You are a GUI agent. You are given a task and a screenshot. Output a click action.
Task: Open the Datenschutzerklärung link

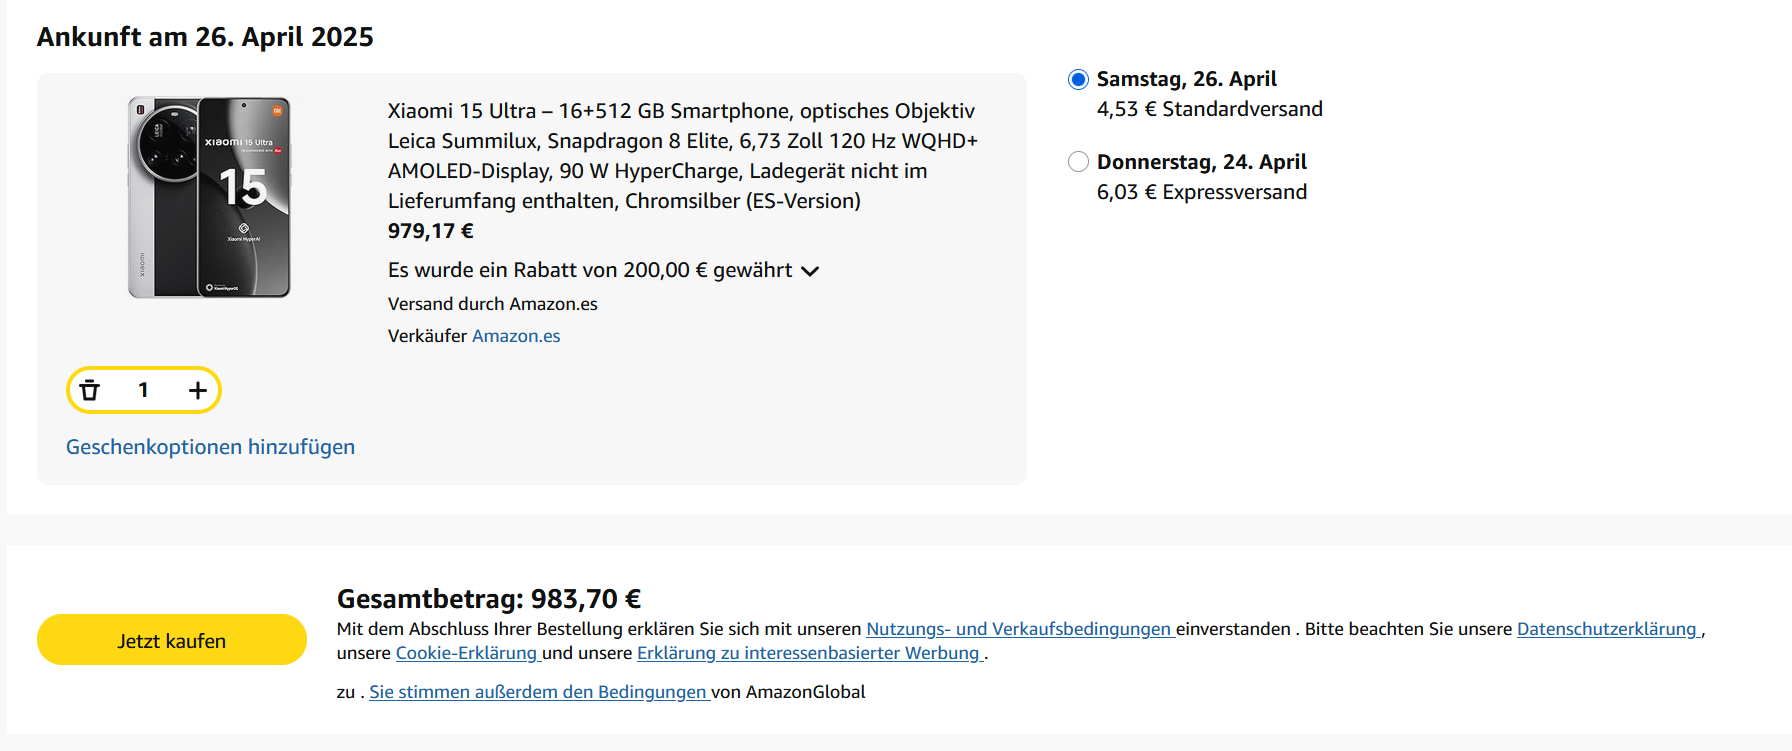(x=1607, y=629)
